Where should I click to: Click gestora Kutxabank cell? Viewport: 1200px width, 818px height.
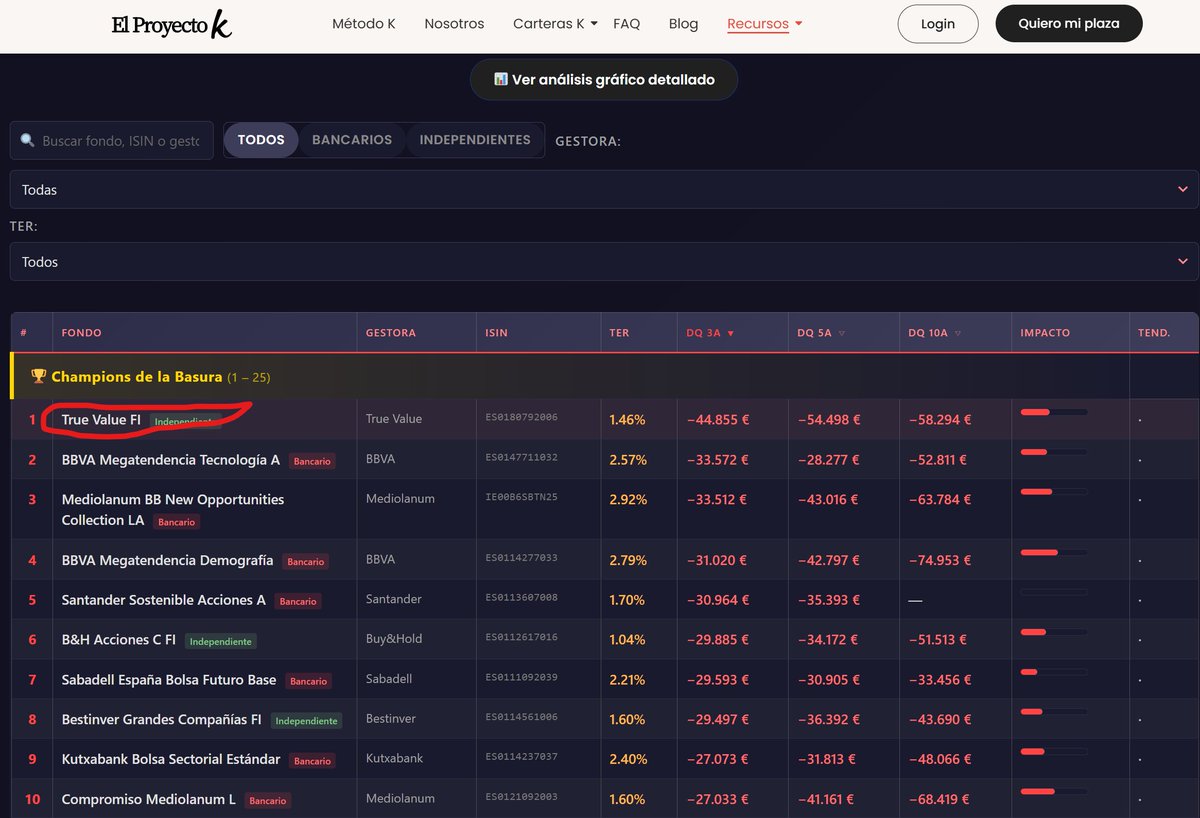pyautogui.click(x=394, y=758)
